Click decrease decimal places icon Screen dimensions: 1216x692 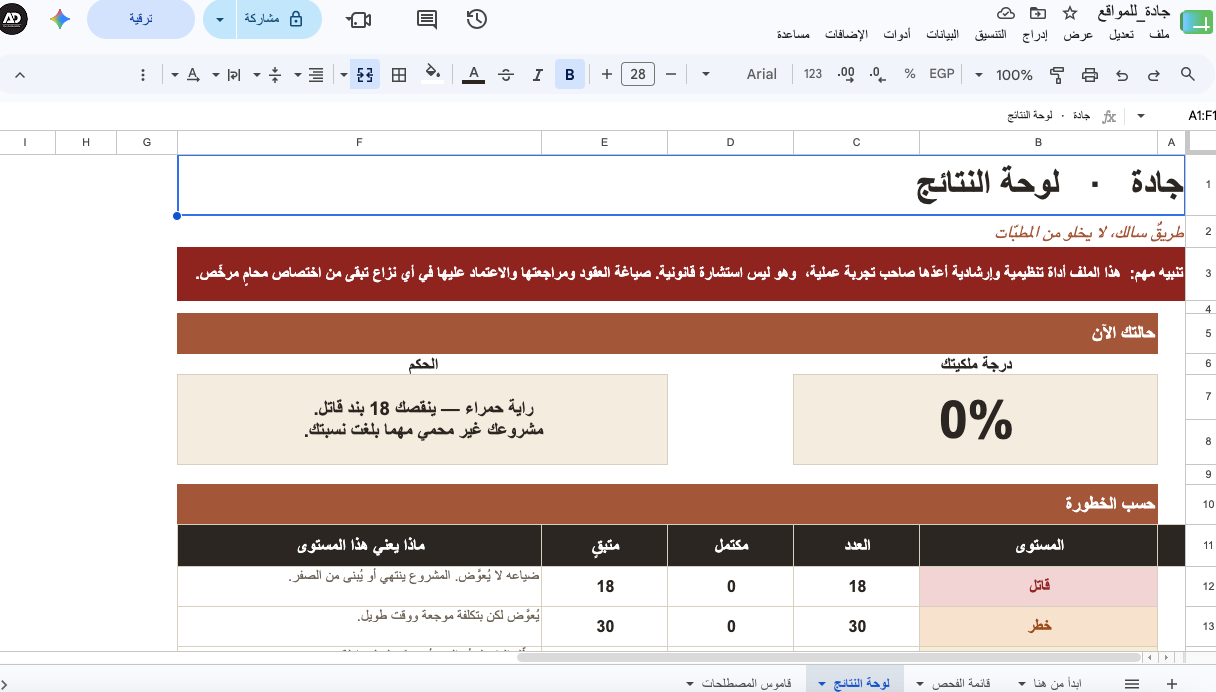click(878, 74)
